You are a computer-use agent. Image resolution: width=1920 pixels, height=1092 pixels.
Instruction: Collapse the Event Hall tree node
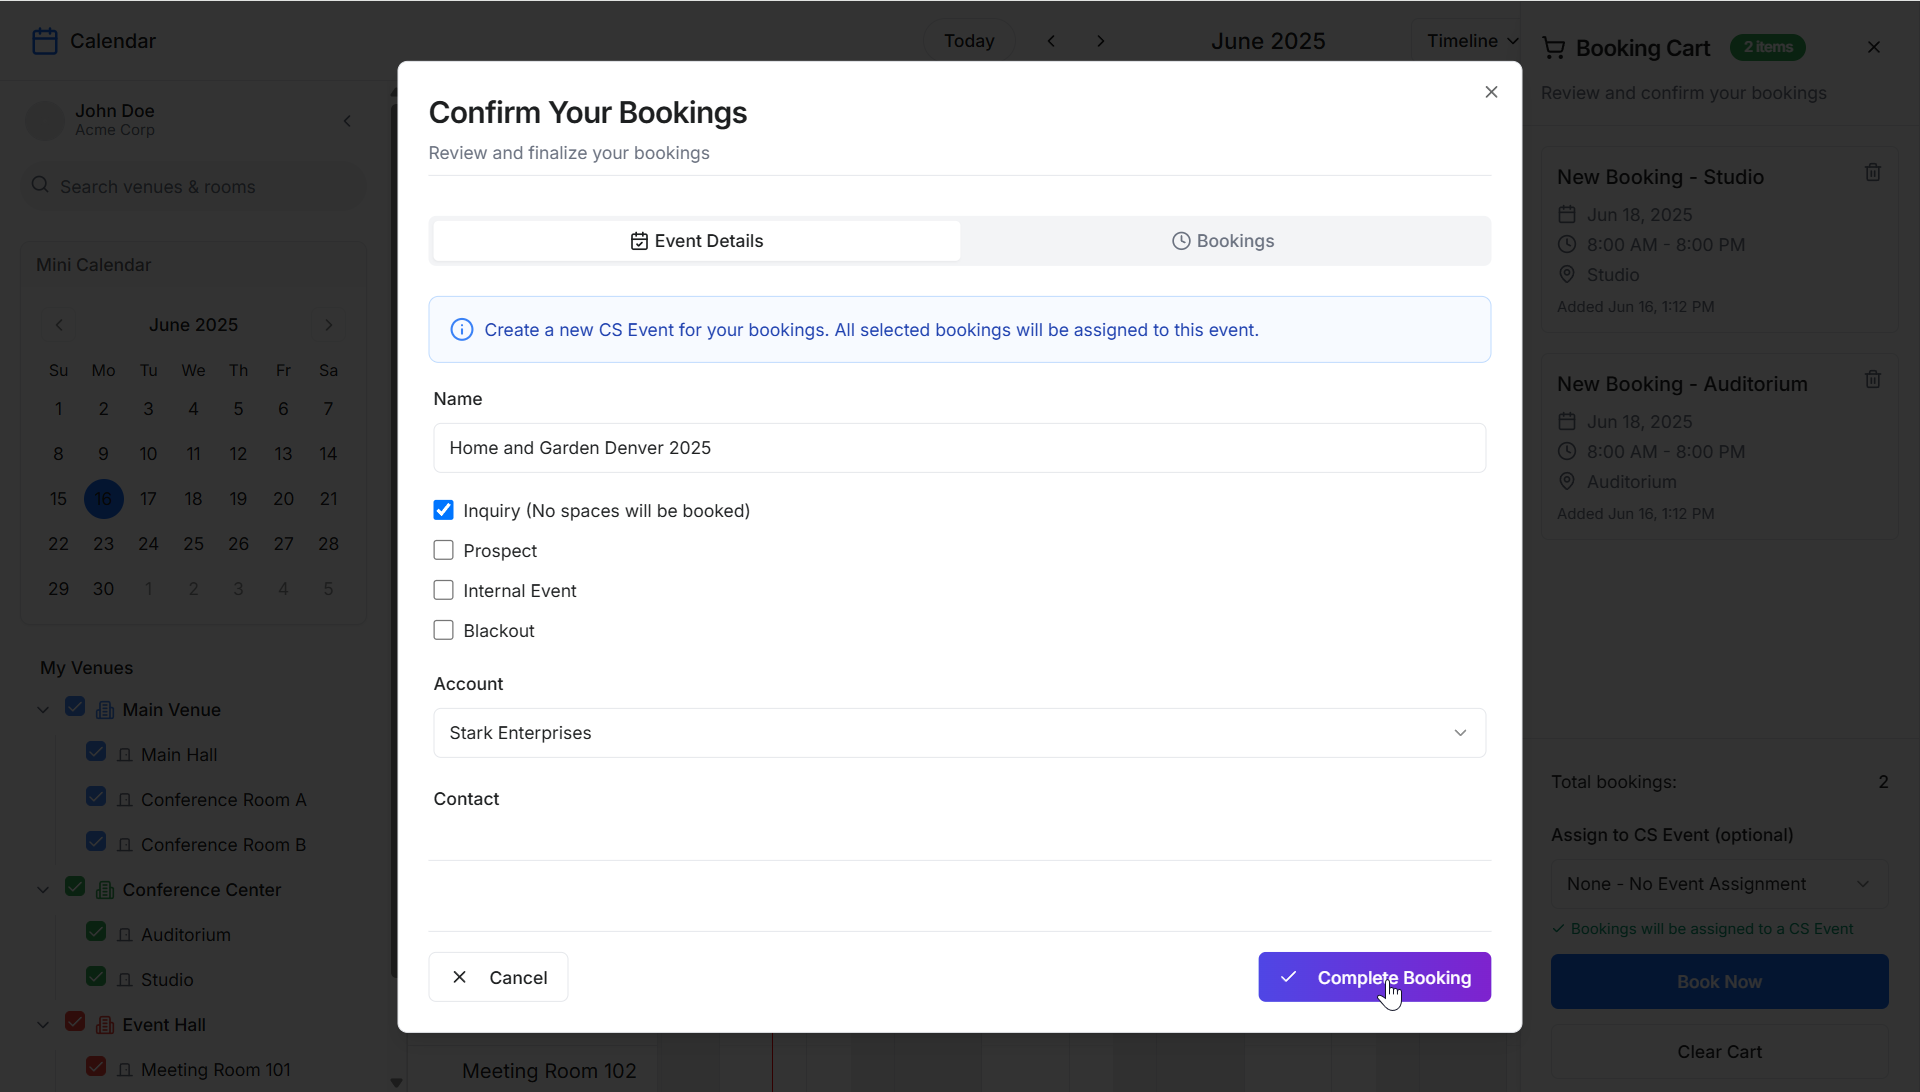click(x=43, y=1025)
